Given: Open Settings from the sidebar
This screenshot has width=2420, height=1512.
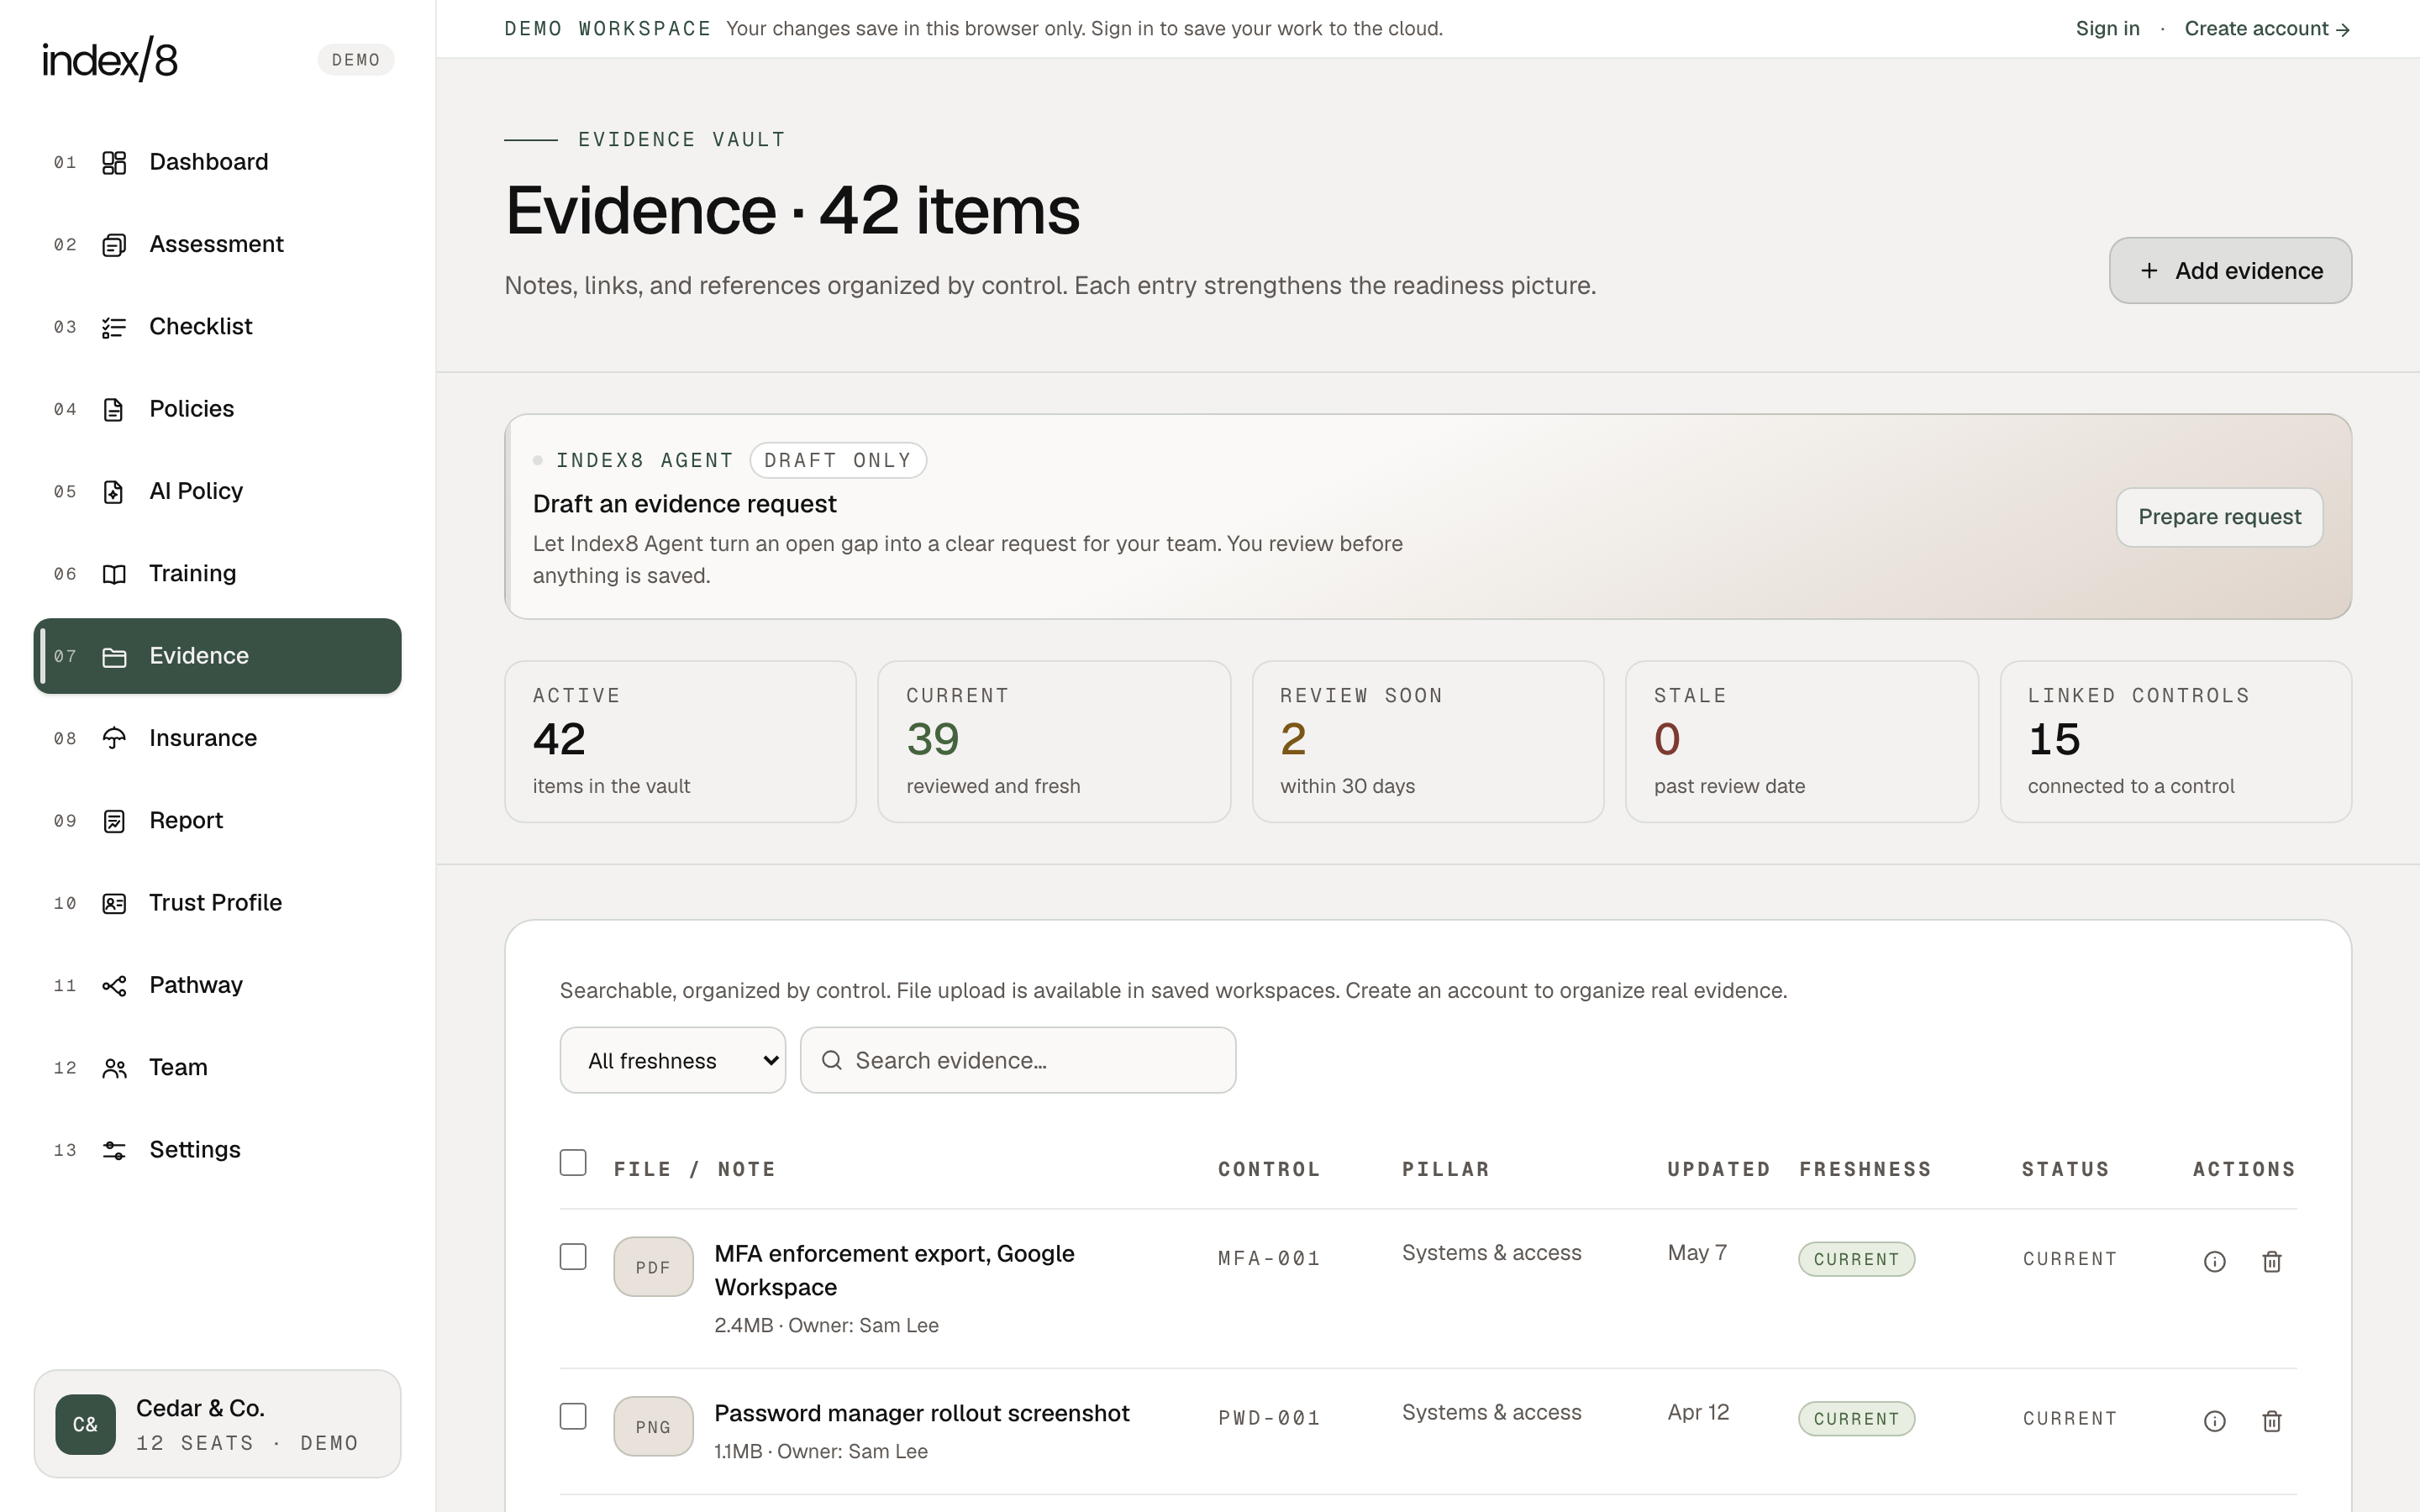Looking at the screenshot, I should [217, 1150].
